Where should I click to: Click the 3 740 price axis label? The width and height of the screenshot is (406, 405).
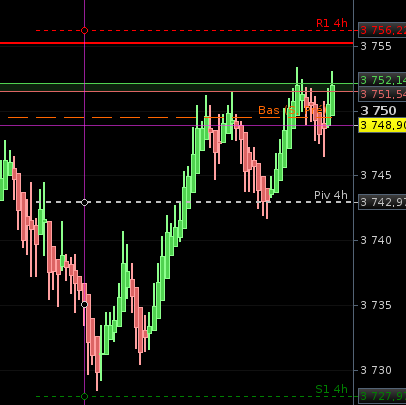point(376,240)
